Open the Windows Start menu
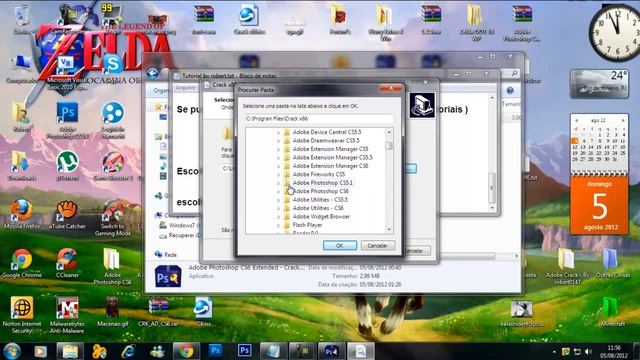640x360 pixels. (x=12, y=351)
